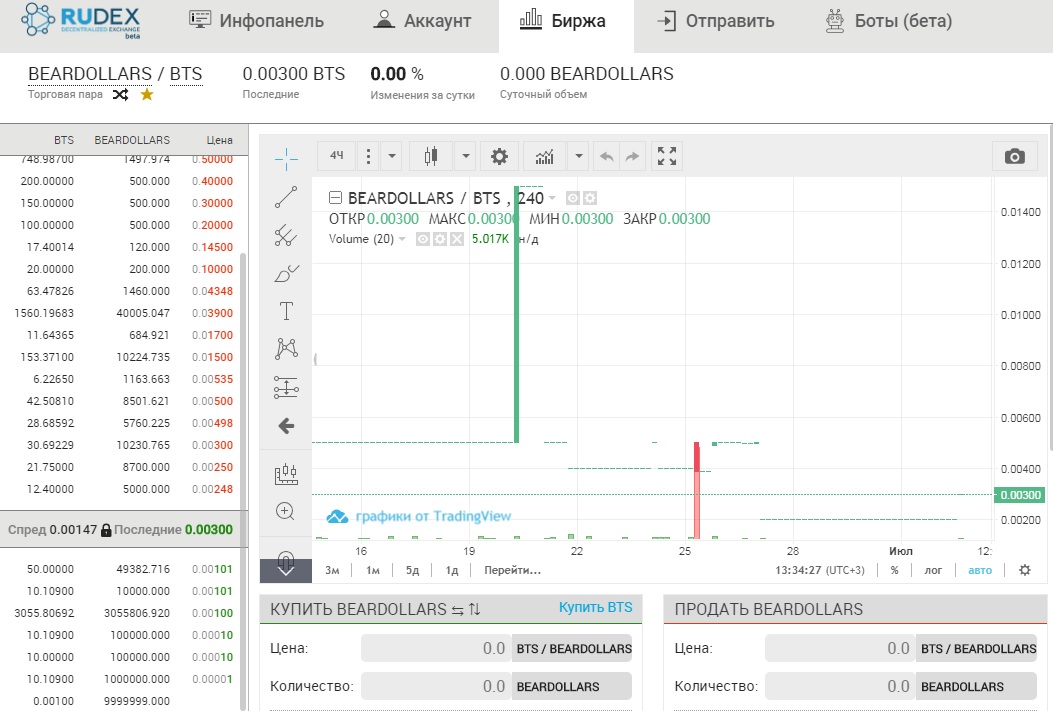Toggle percent scale button
This screenshot has width=1053, height=711.
coord(895,570)
